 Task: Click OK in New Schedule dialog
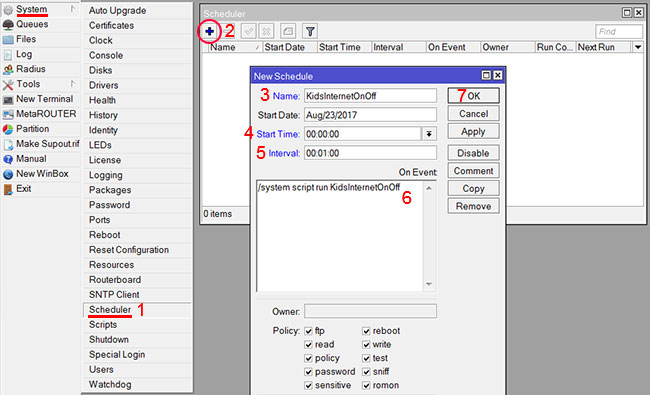473,96
